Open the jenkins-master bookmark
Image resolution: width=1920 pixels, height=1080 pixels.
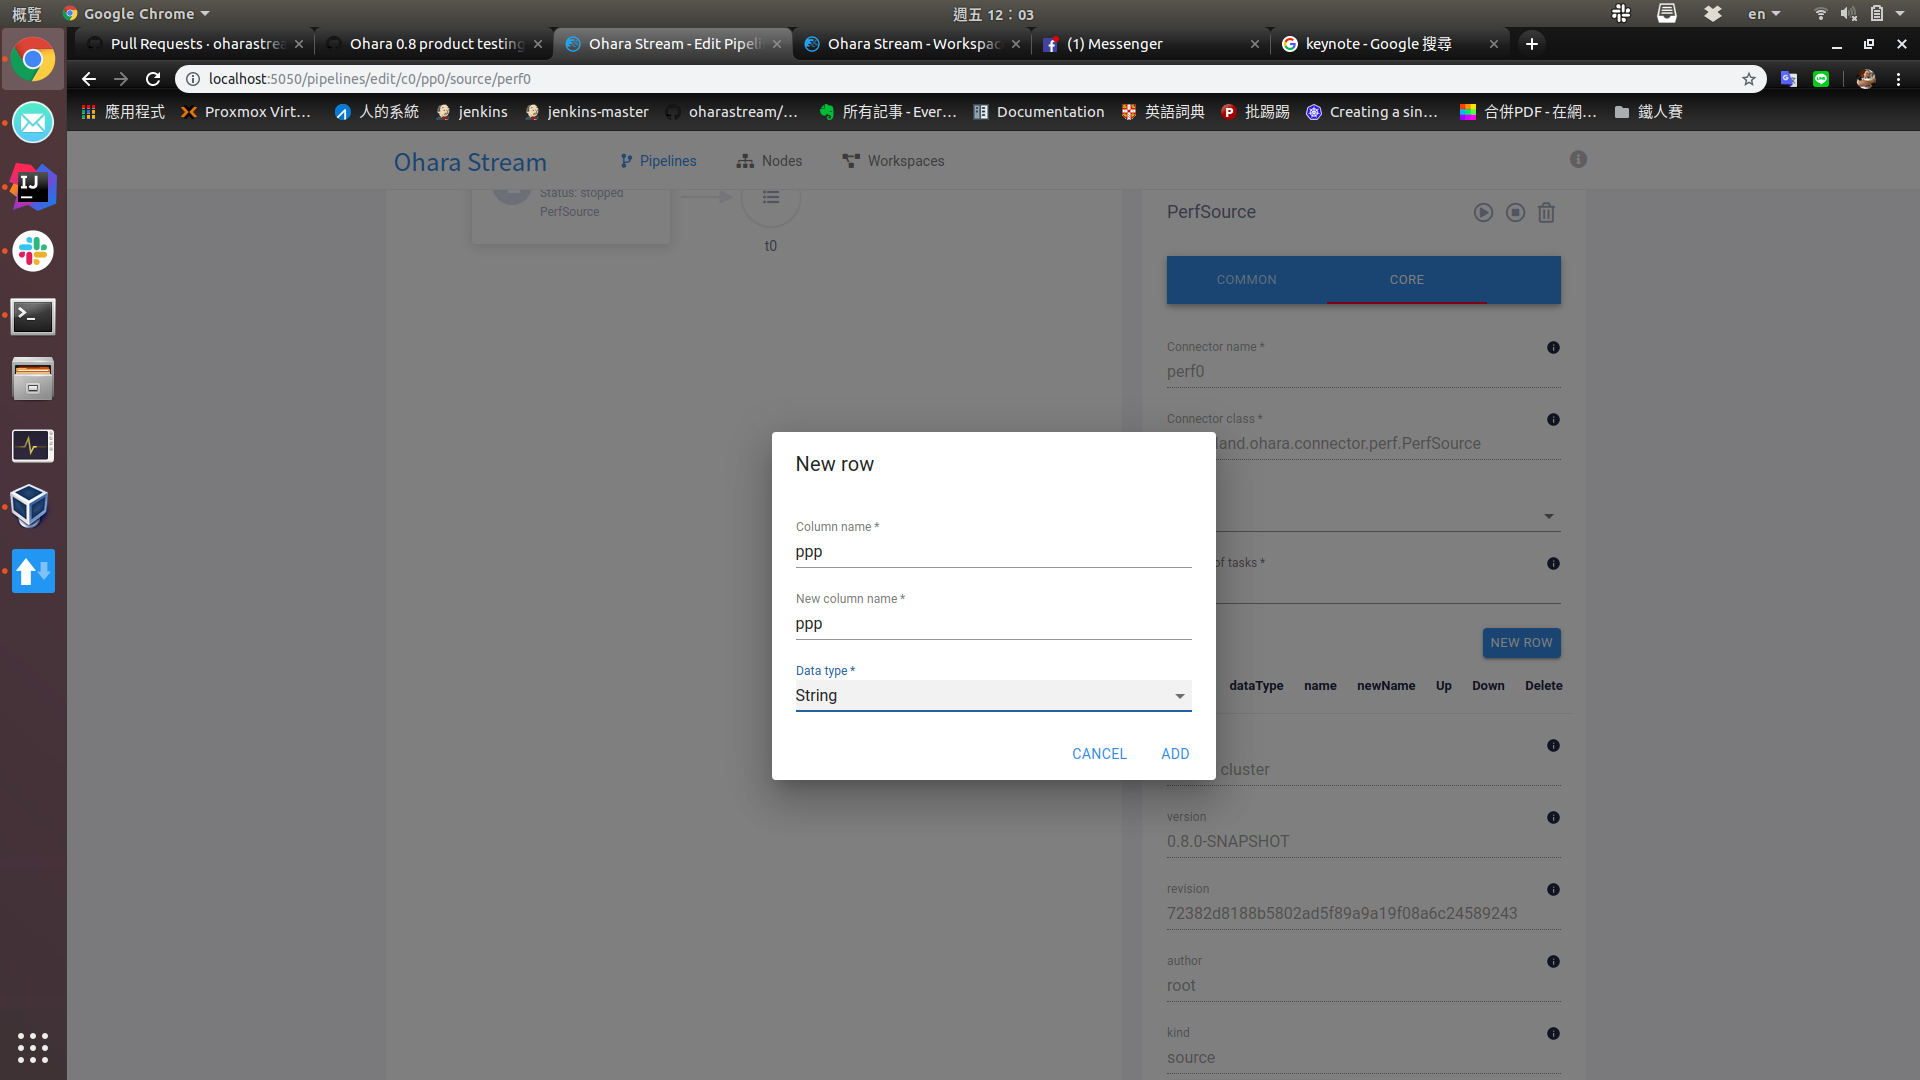[x=587, y=112]
